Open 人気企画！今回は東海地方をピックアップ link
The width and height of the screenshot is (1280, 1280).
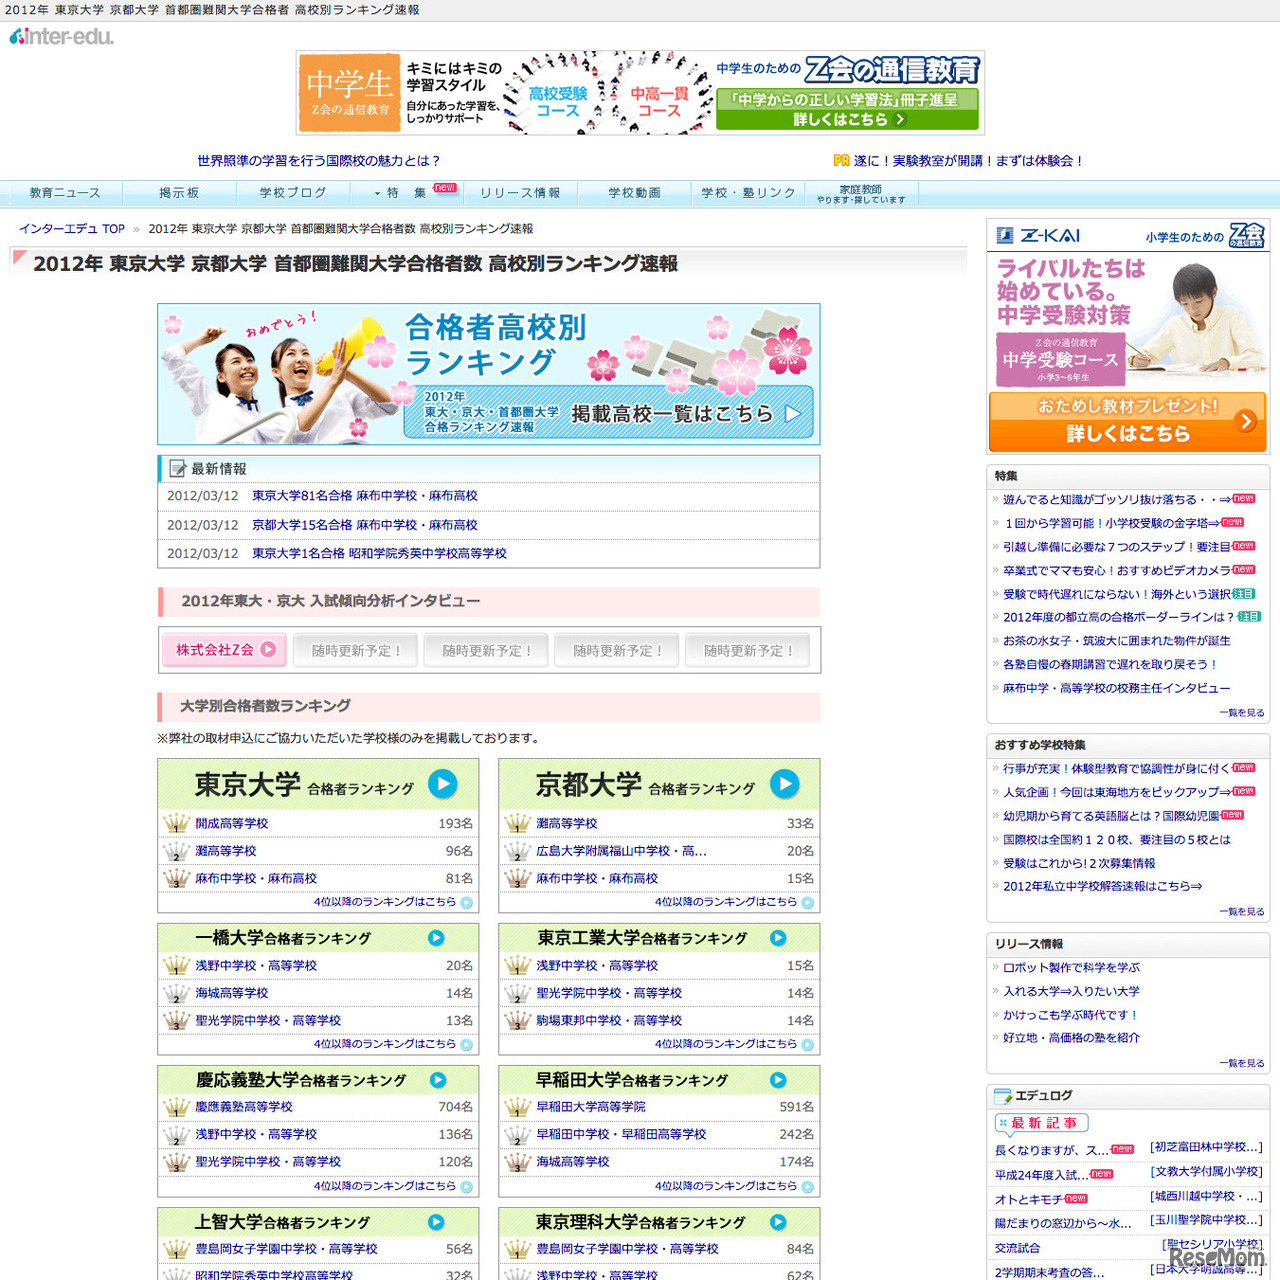tap(1117, 792)
